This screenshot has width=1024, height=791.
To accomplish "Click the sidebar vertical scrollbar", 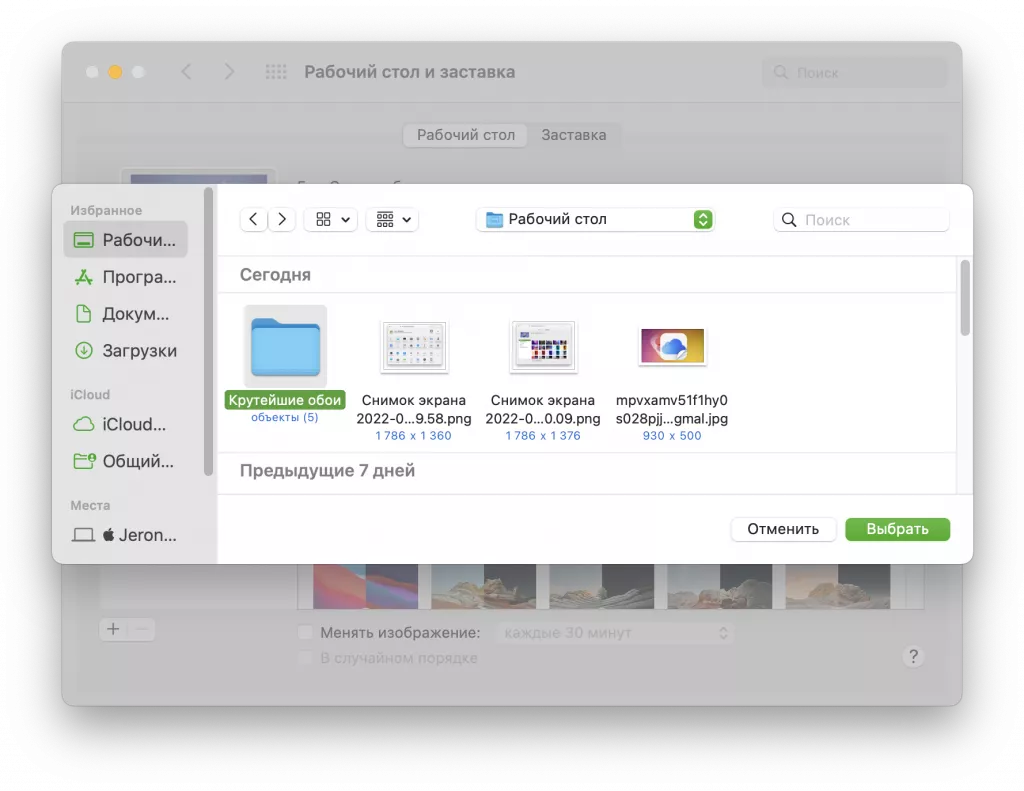I will tap(208, 332).
